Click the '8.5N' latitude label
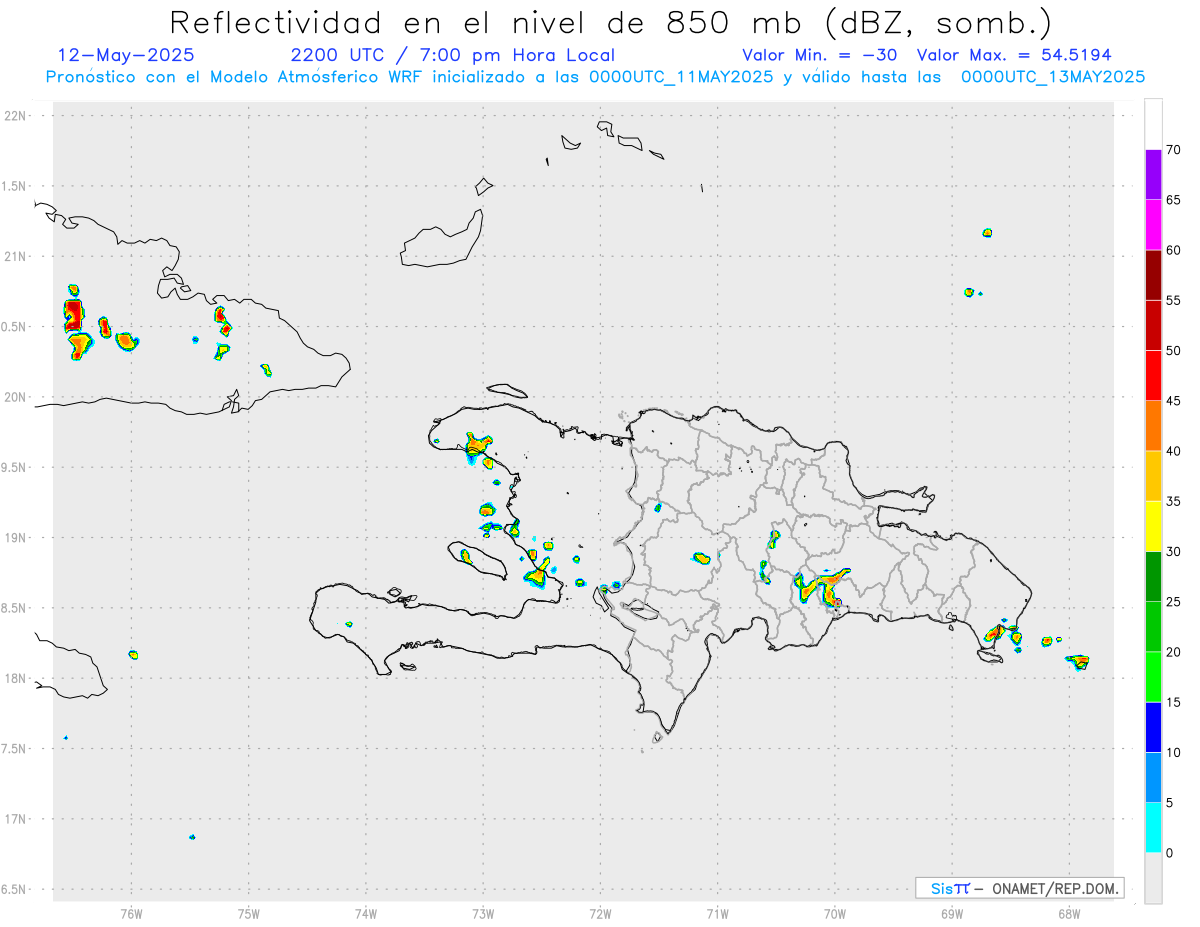This screenshot has height=927, width=1200. pyautogui.click(x=15, y=608)
